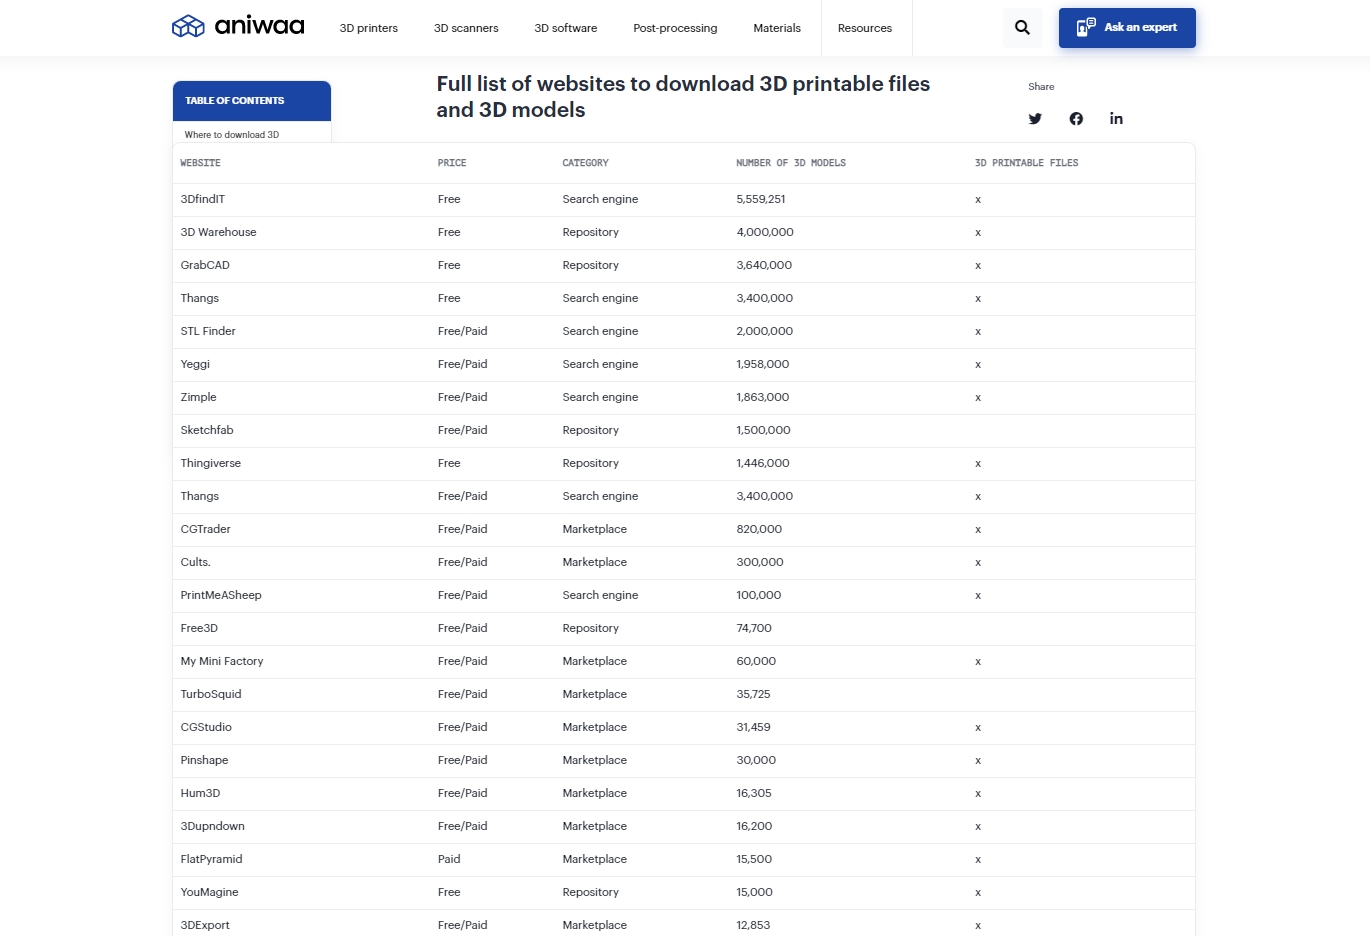
Task: Click the 31,459 model count
Action: [x=753, y=727]
